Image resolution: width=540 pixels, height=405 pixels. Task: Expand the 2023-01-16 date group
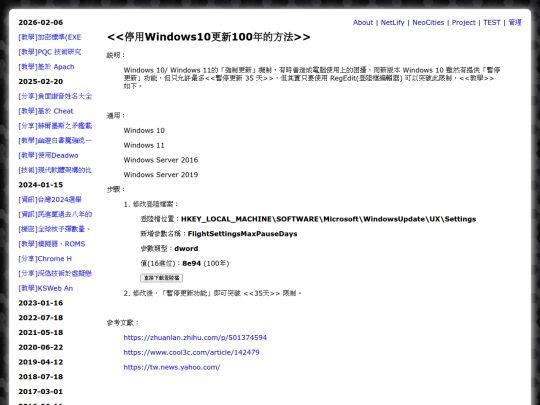pos(41,303)
